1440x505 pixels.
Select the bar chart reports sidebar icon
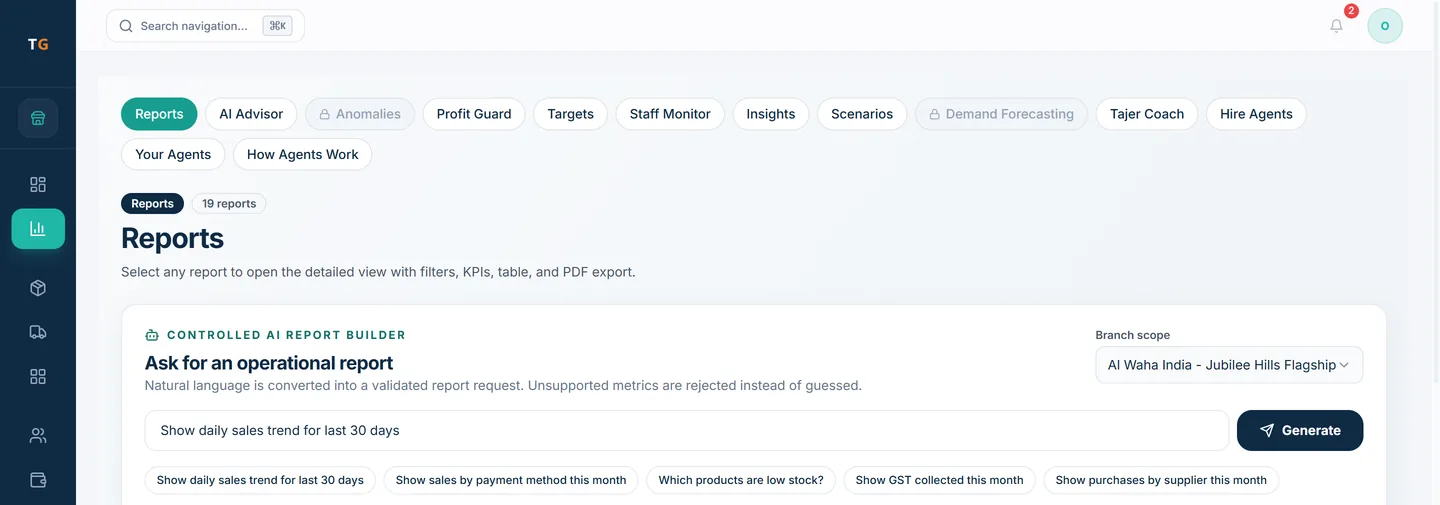tap(38, 229)
